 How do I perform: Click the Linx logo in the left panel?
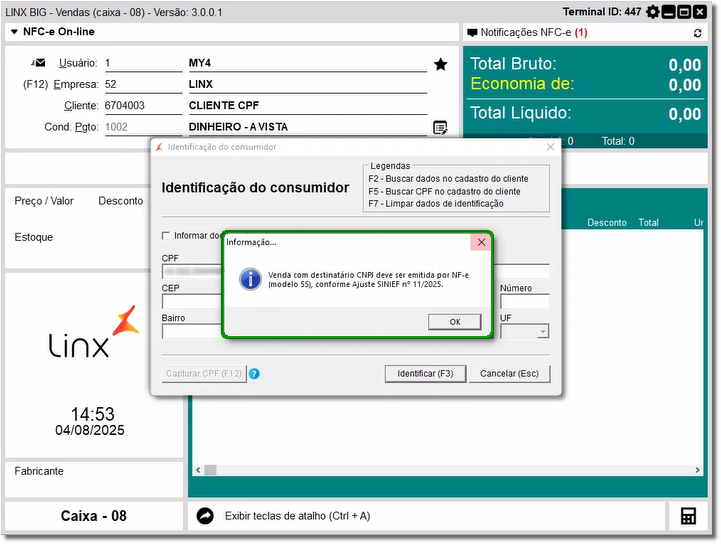pyautogui.click(x=94, y=332)
